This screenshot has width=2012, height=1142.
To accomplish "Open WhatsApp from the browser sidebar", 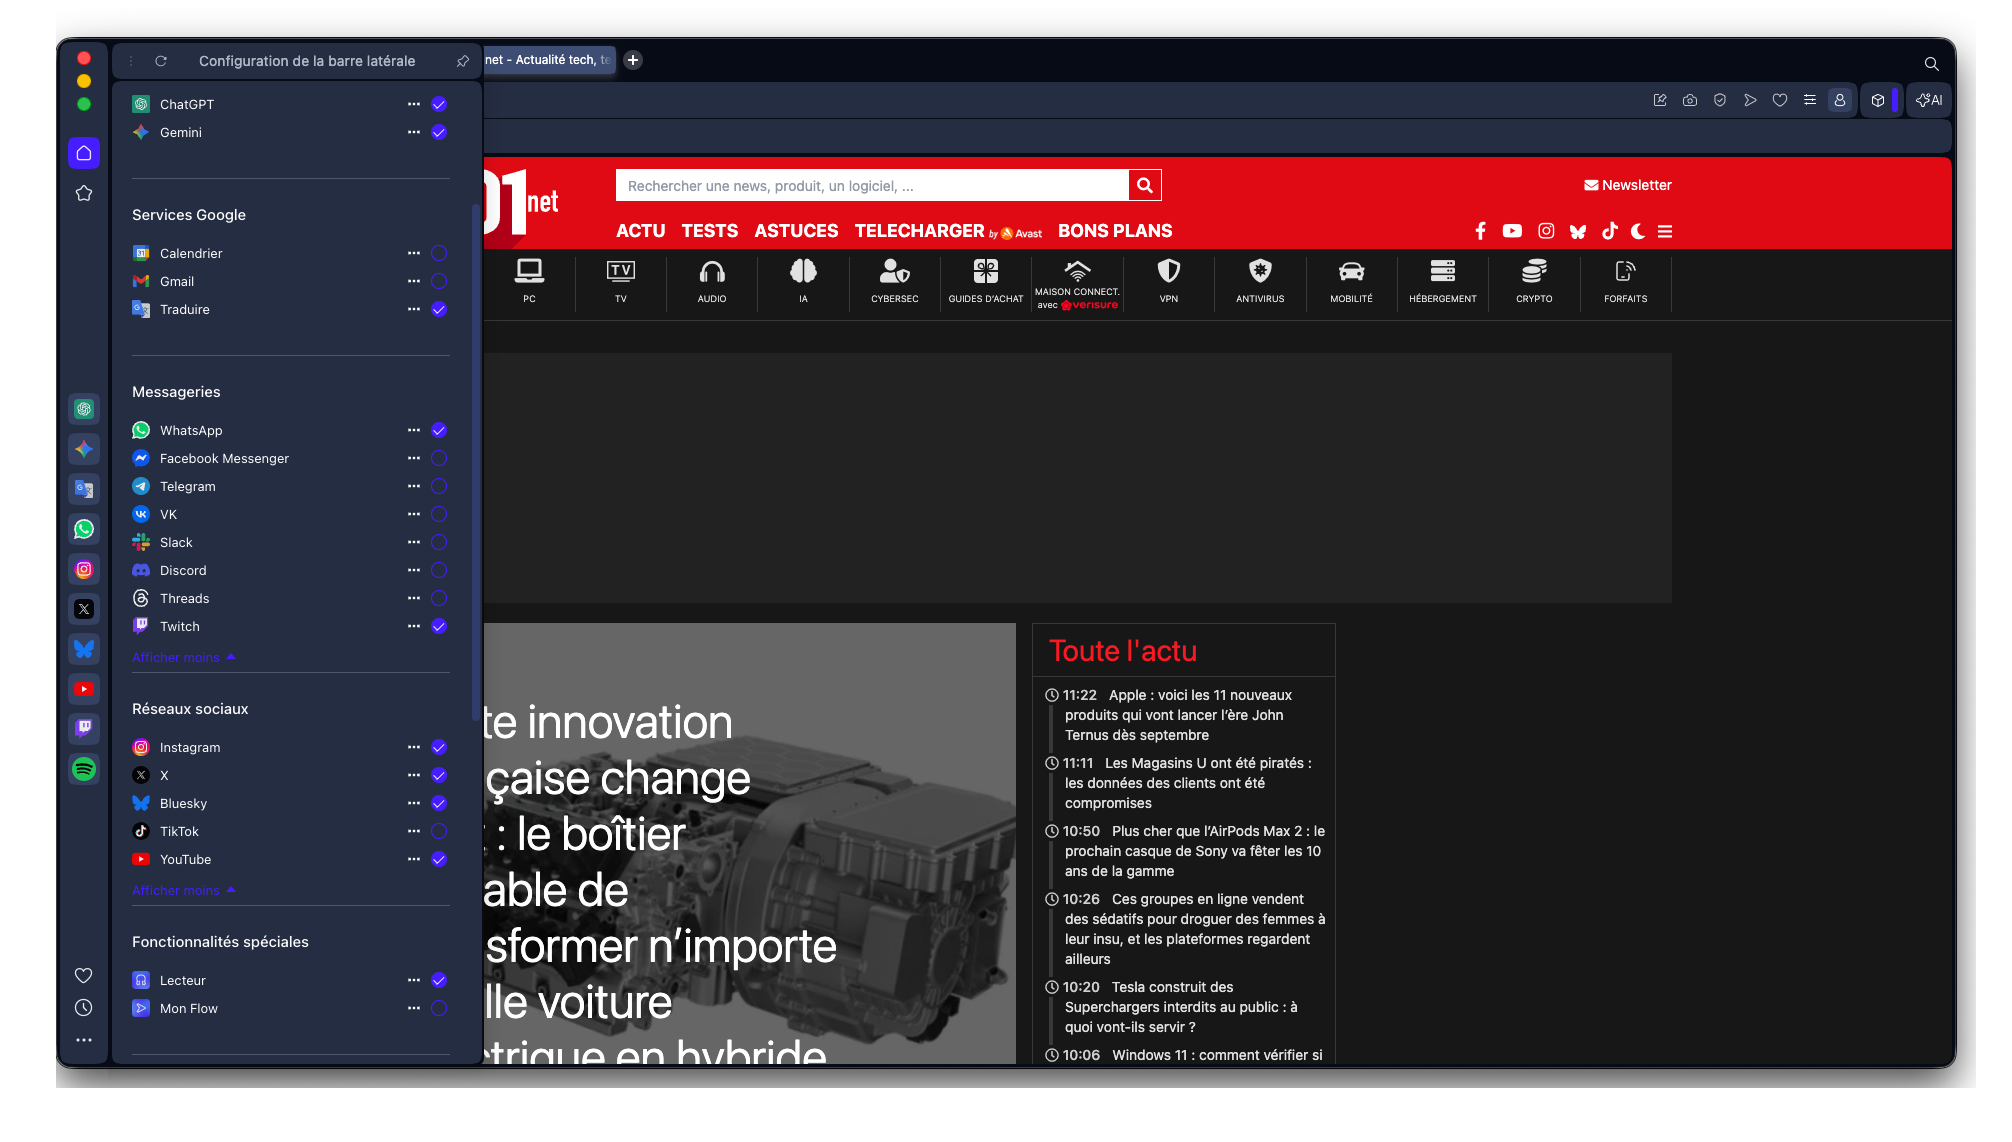I will tap(84, 529).
